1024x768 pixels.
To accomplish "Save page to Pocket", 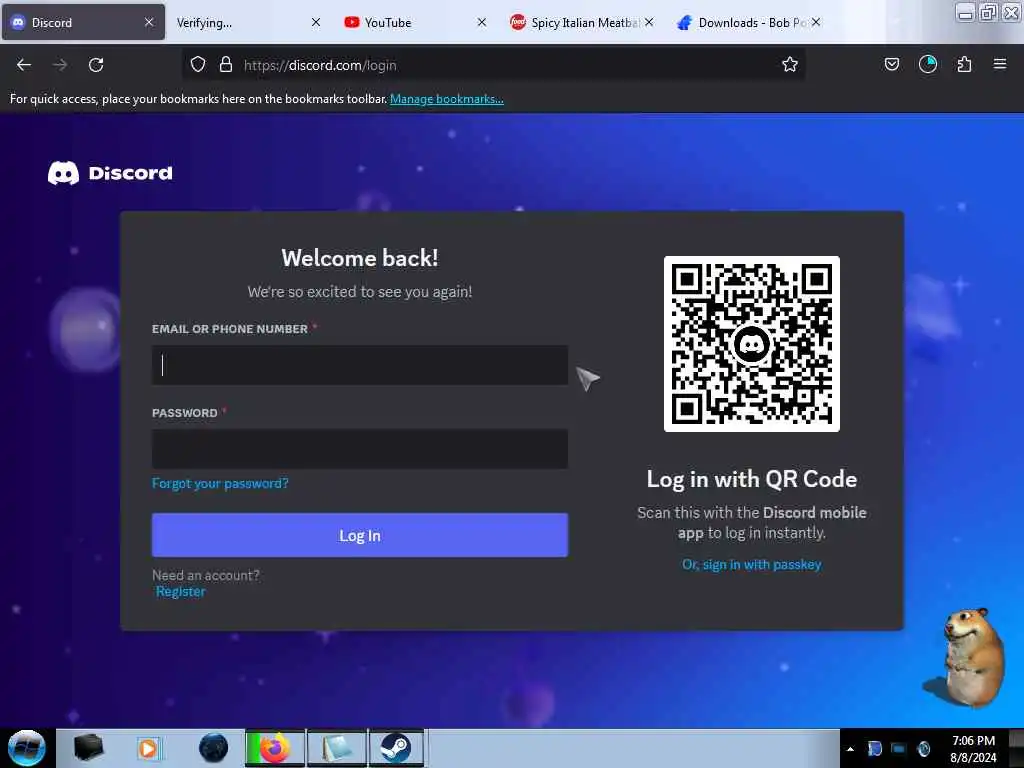I will click(891, 64).
